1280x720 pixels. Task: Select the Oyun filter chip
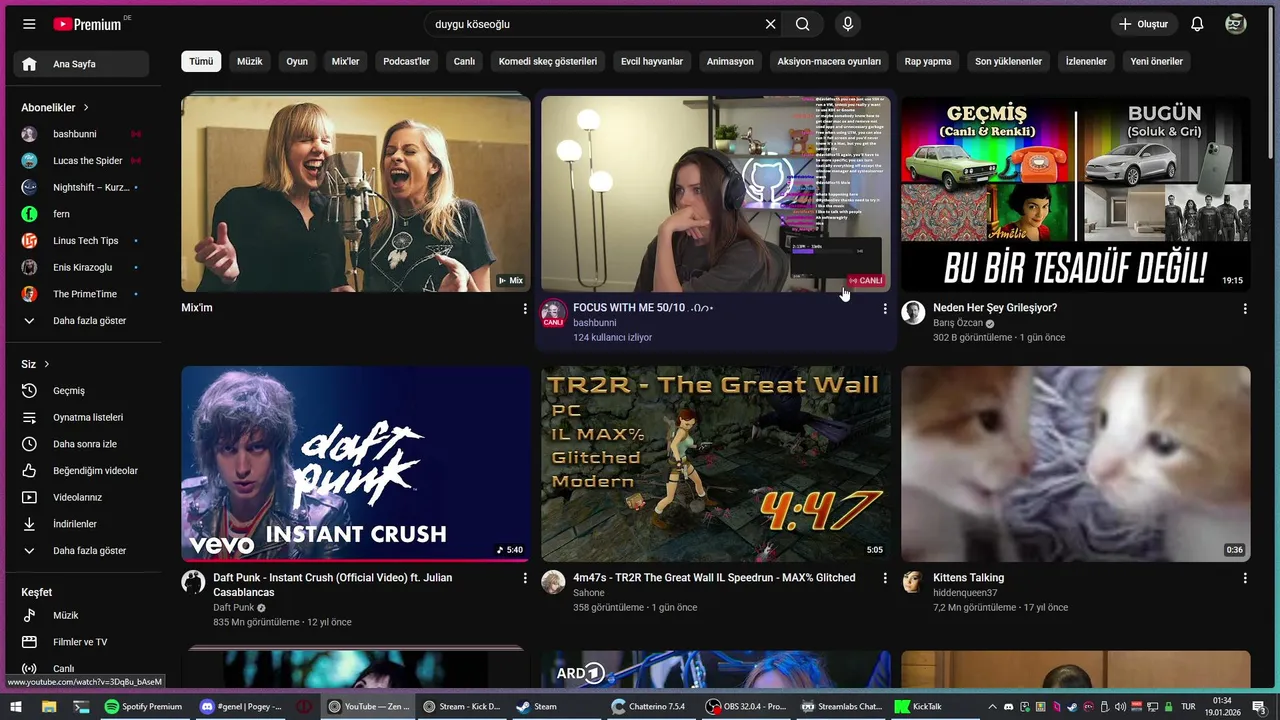point(297,61)
